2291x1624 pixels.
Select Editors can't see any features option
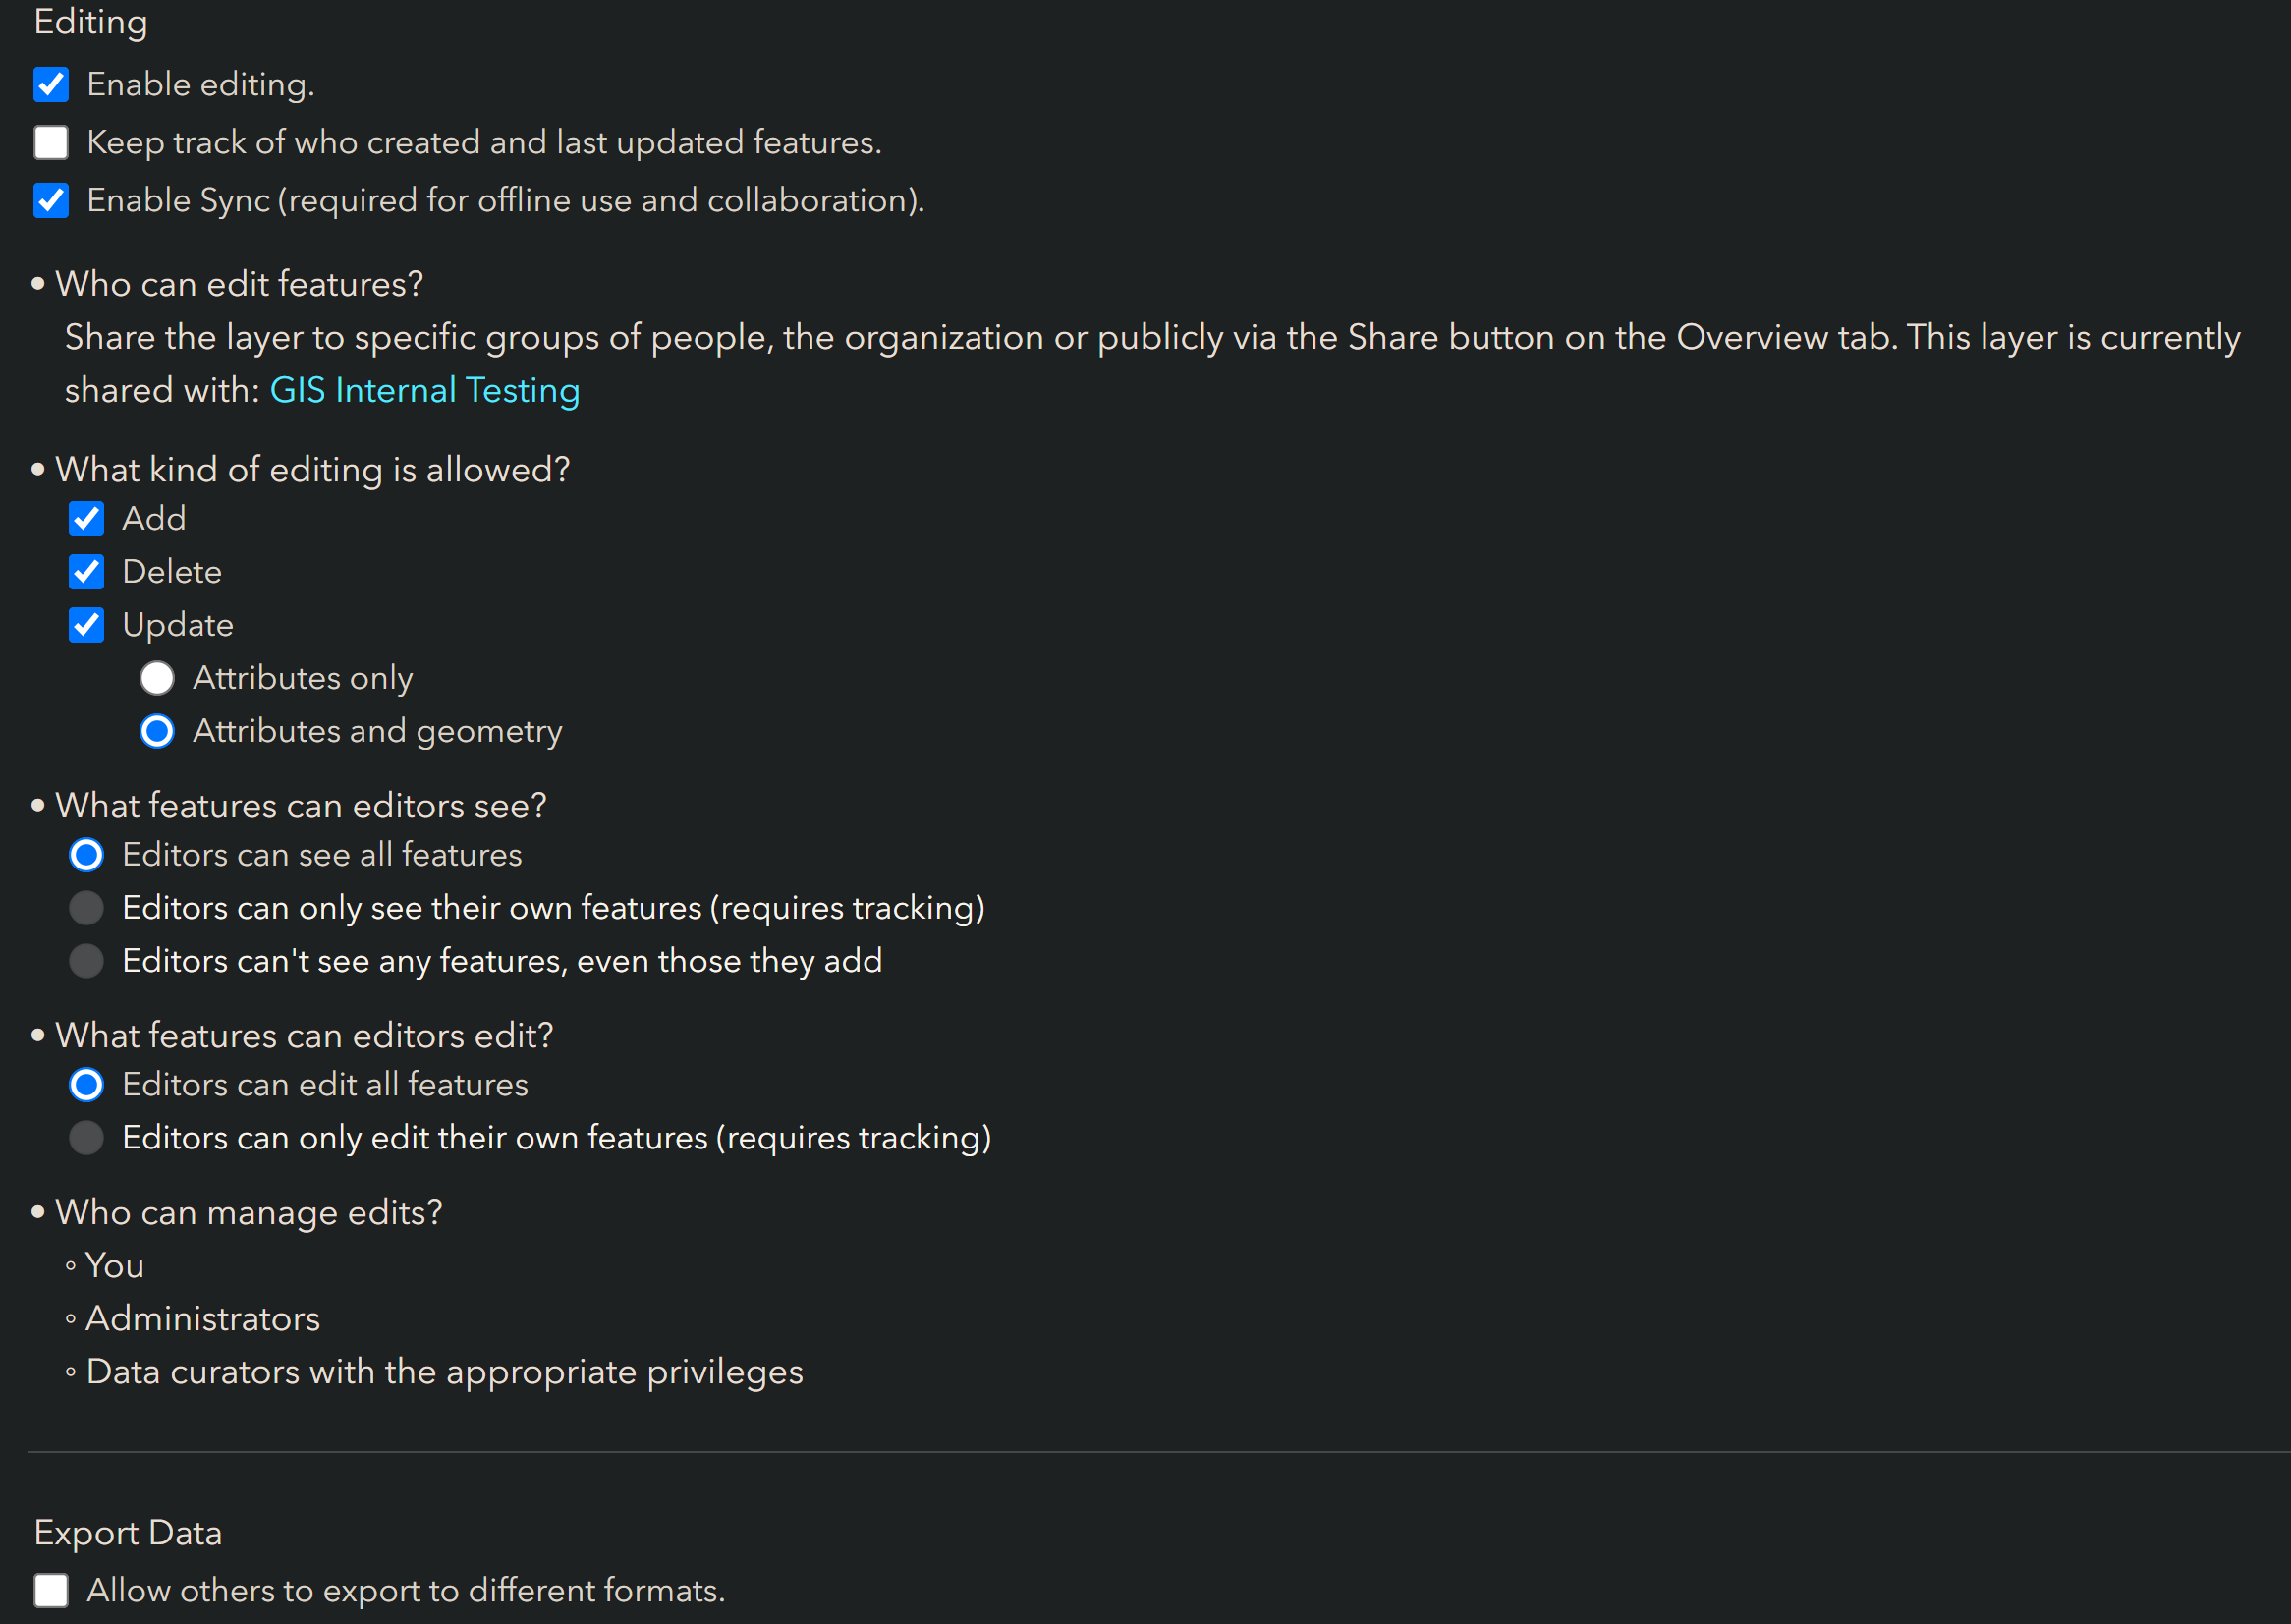coord(87,961)
